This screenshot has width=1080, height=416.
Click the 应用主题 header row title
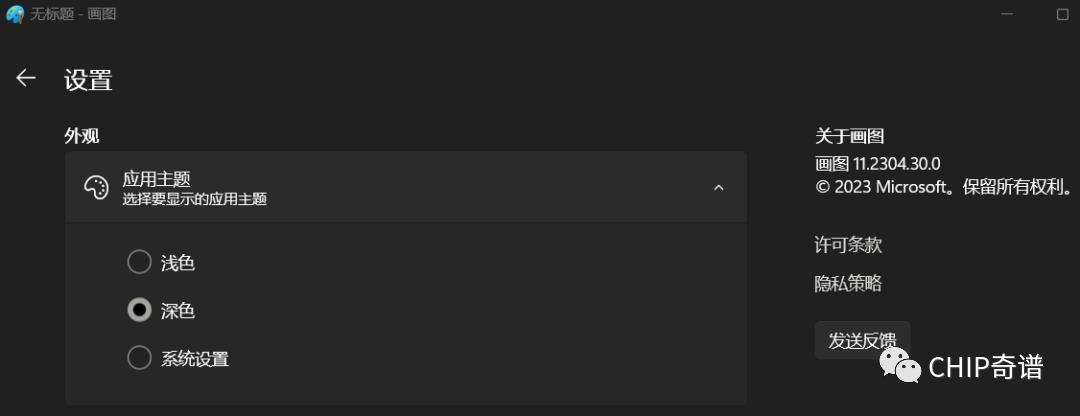(156, 179)
